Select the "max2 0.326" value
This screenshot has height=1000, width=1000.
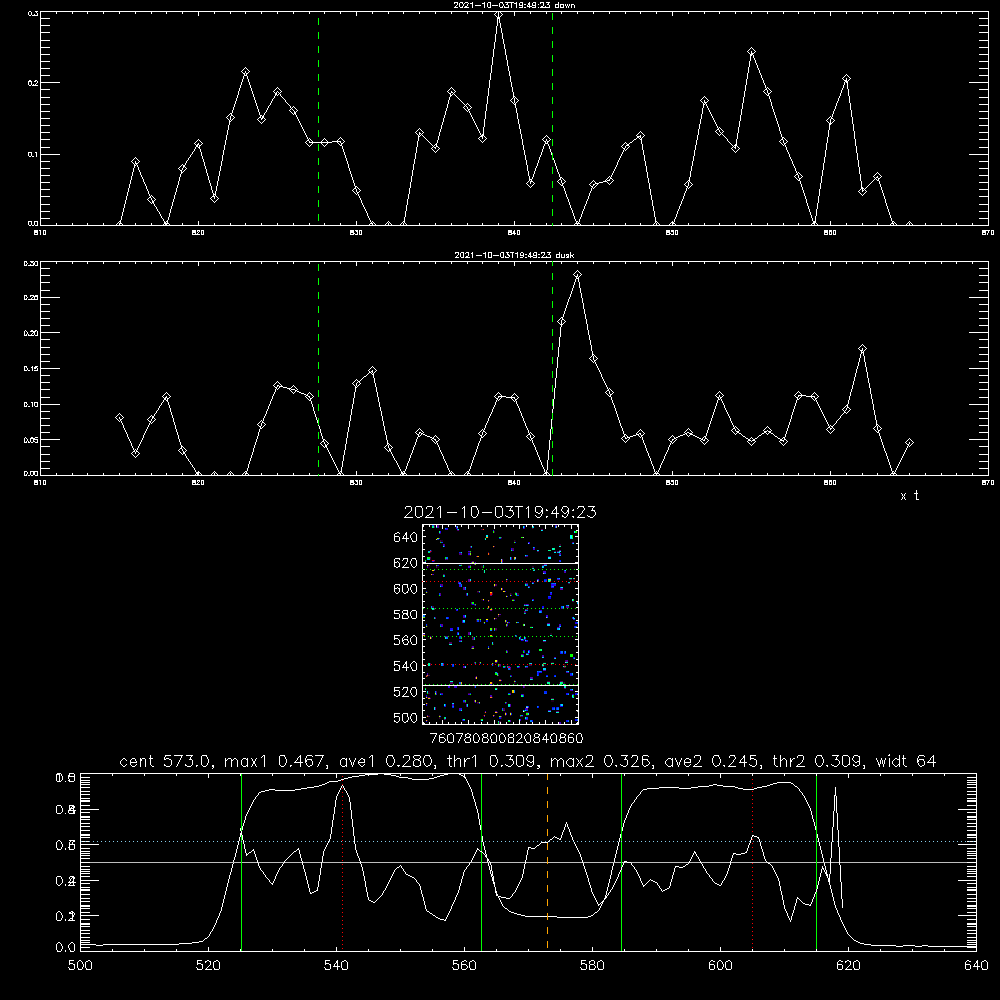600,761
